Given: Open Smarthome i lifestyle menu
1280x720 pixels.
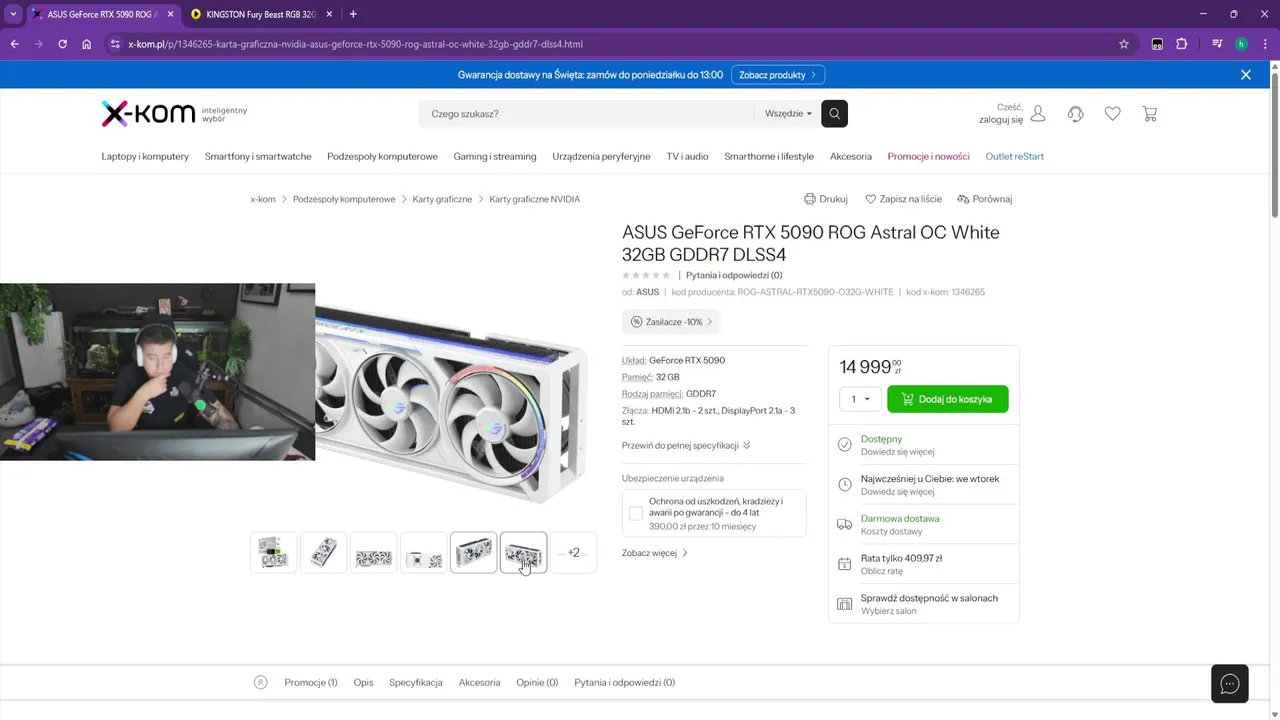Looking at the screenshot, I should point(769,156).
